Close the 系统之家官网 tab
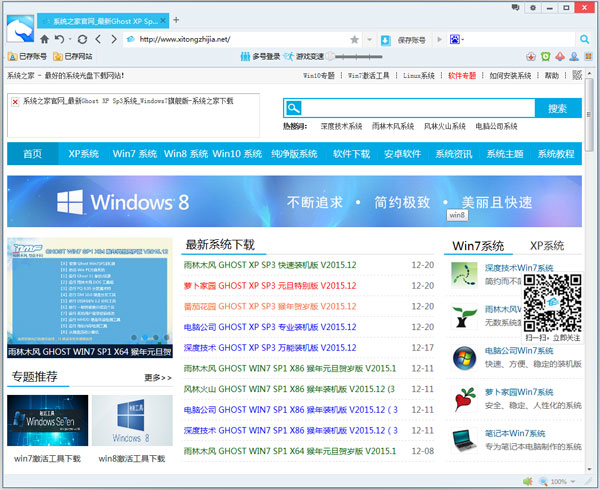Screen dimensions: 600x490 [x=163, y=21]
